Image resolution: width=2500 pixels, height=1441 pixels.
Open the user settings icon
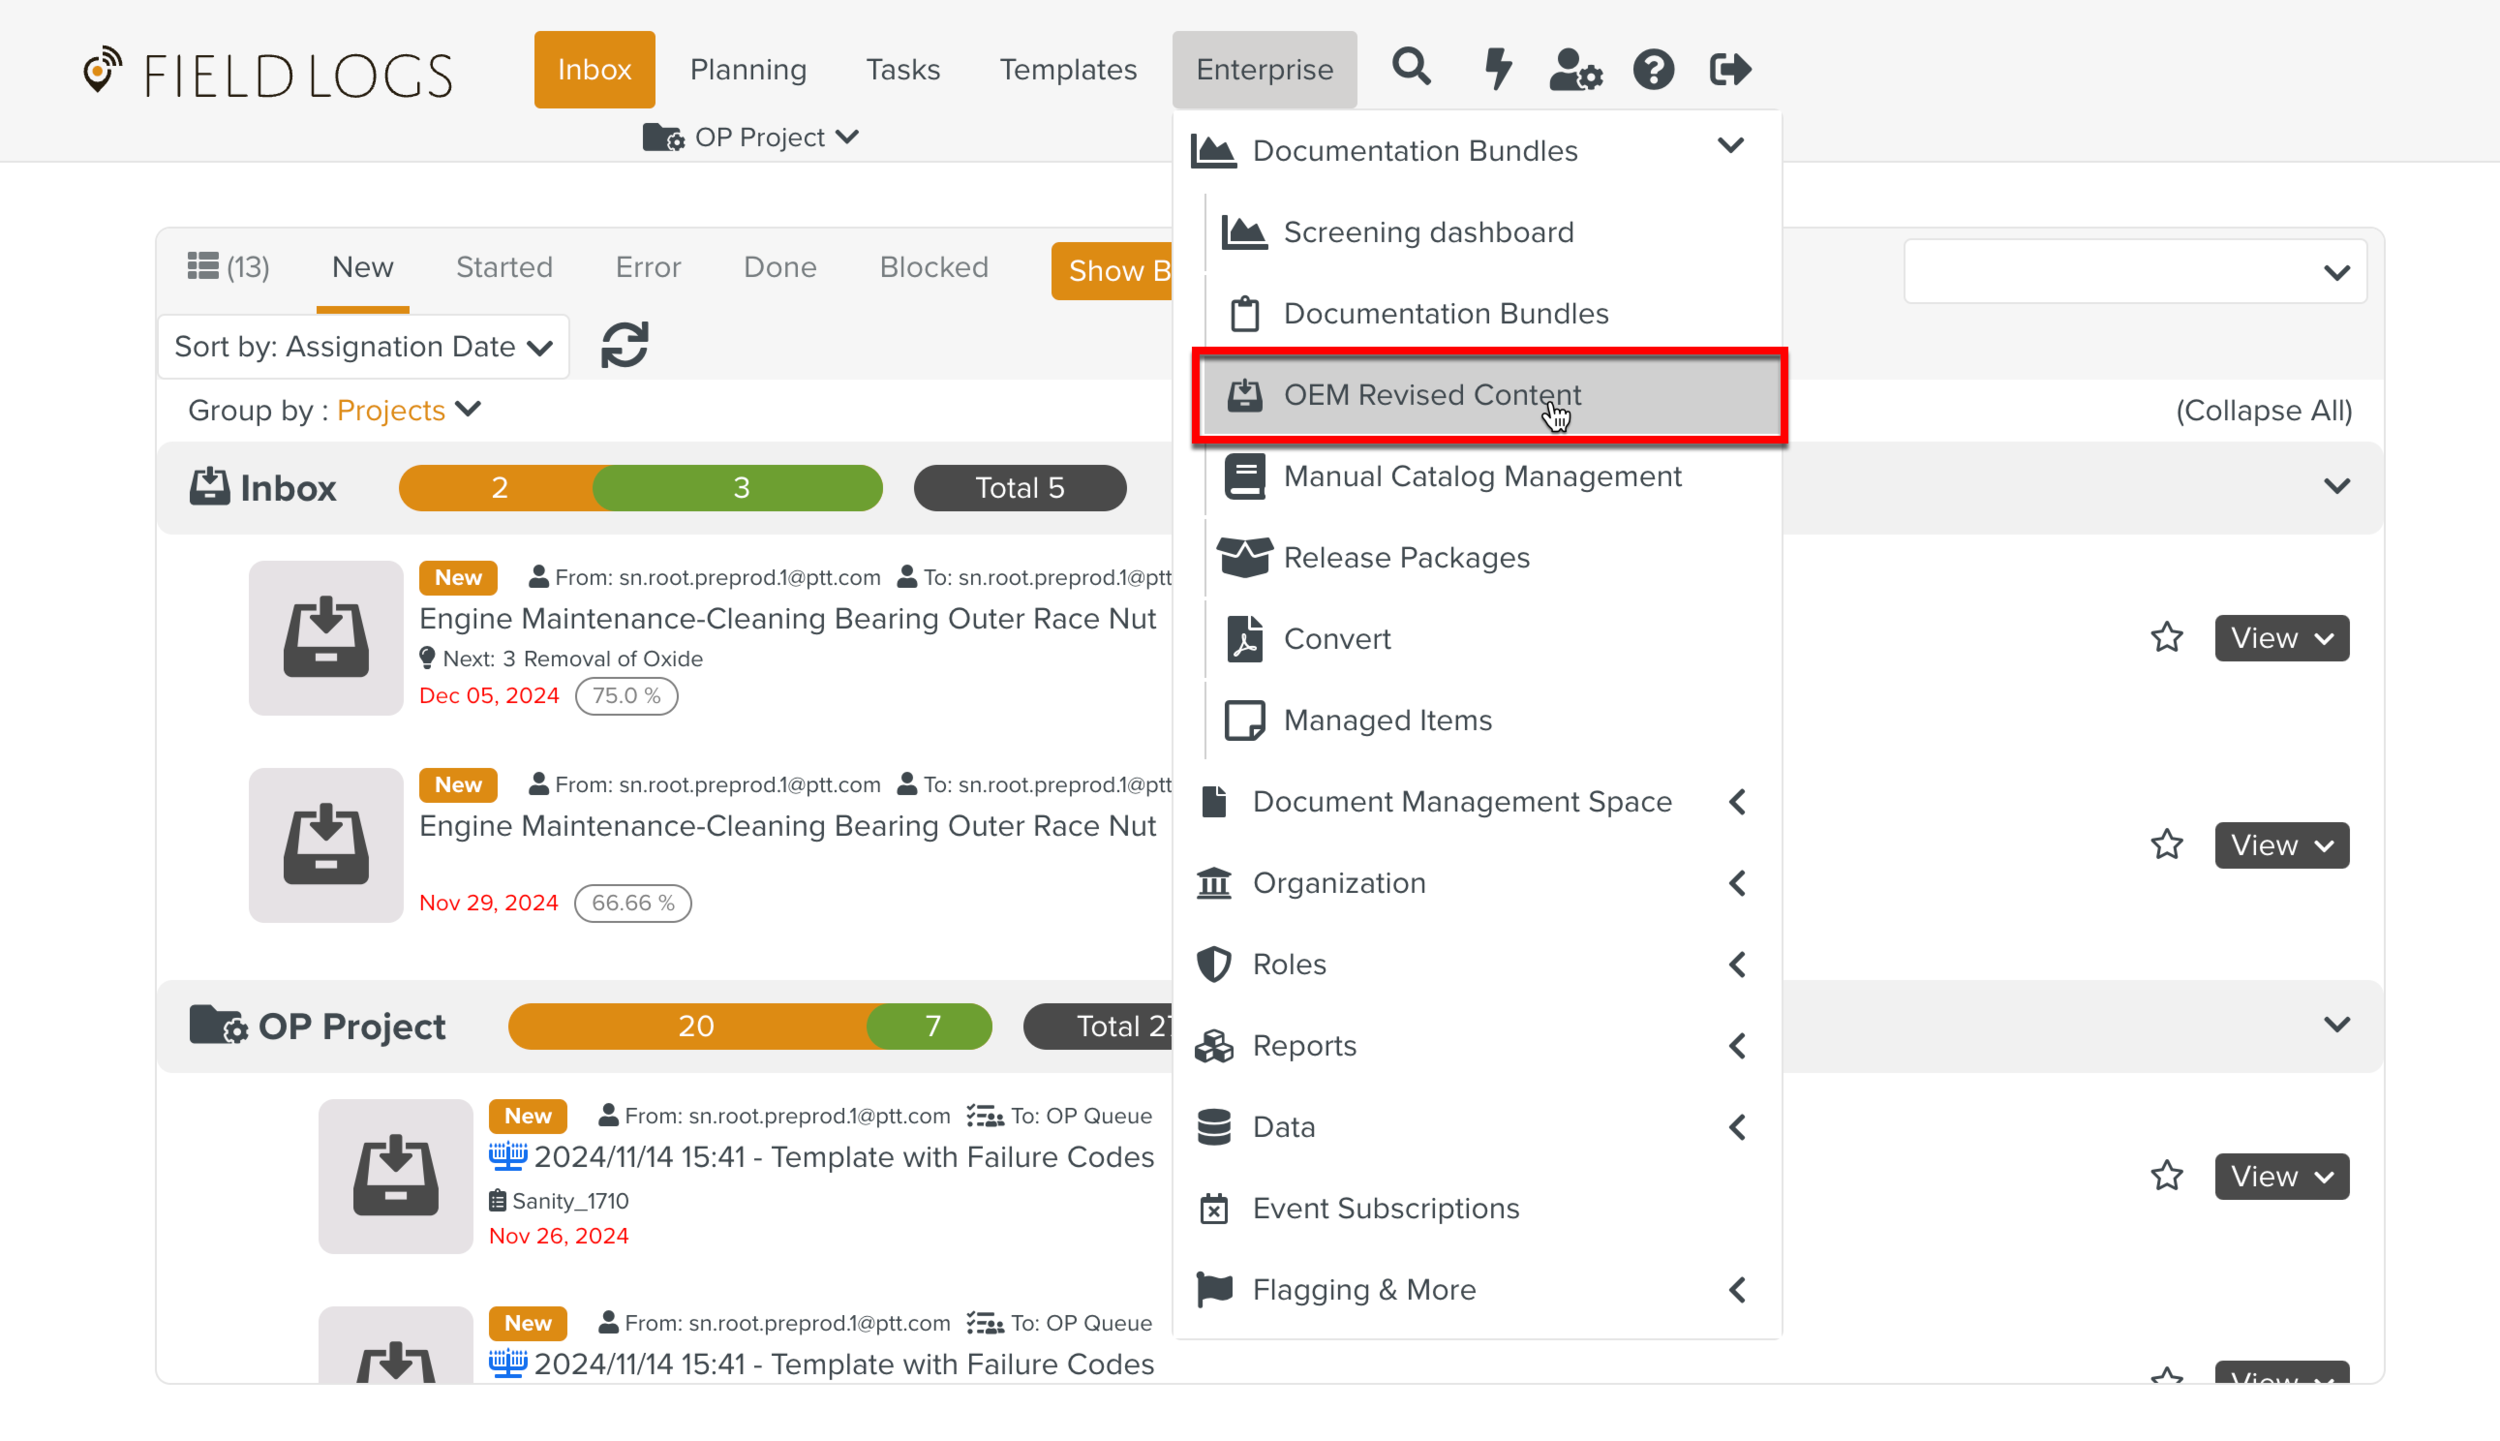tap(1575, 69)
